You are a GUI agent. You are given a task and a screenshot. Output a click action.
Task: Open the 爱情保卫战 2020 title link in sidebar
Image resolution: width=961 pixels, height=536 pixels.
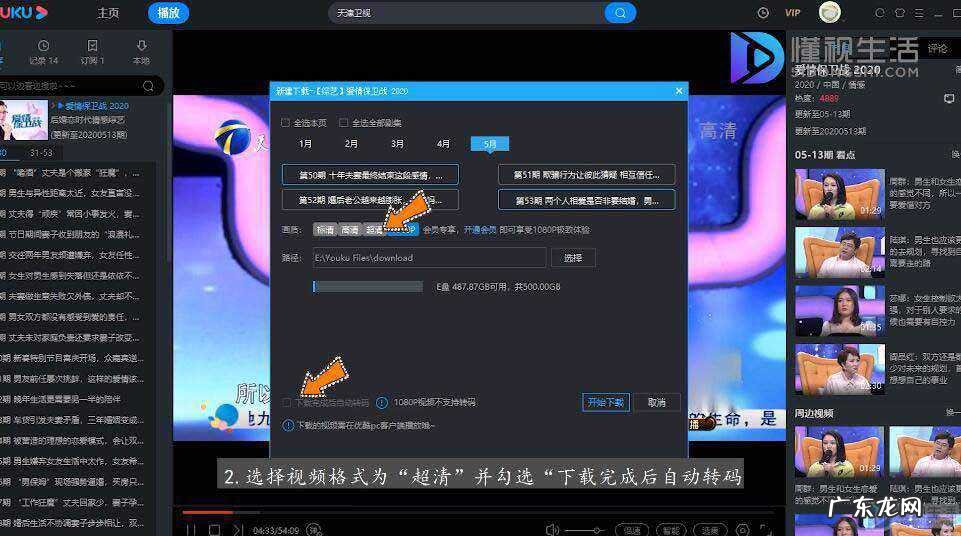[x=97, y=105]
